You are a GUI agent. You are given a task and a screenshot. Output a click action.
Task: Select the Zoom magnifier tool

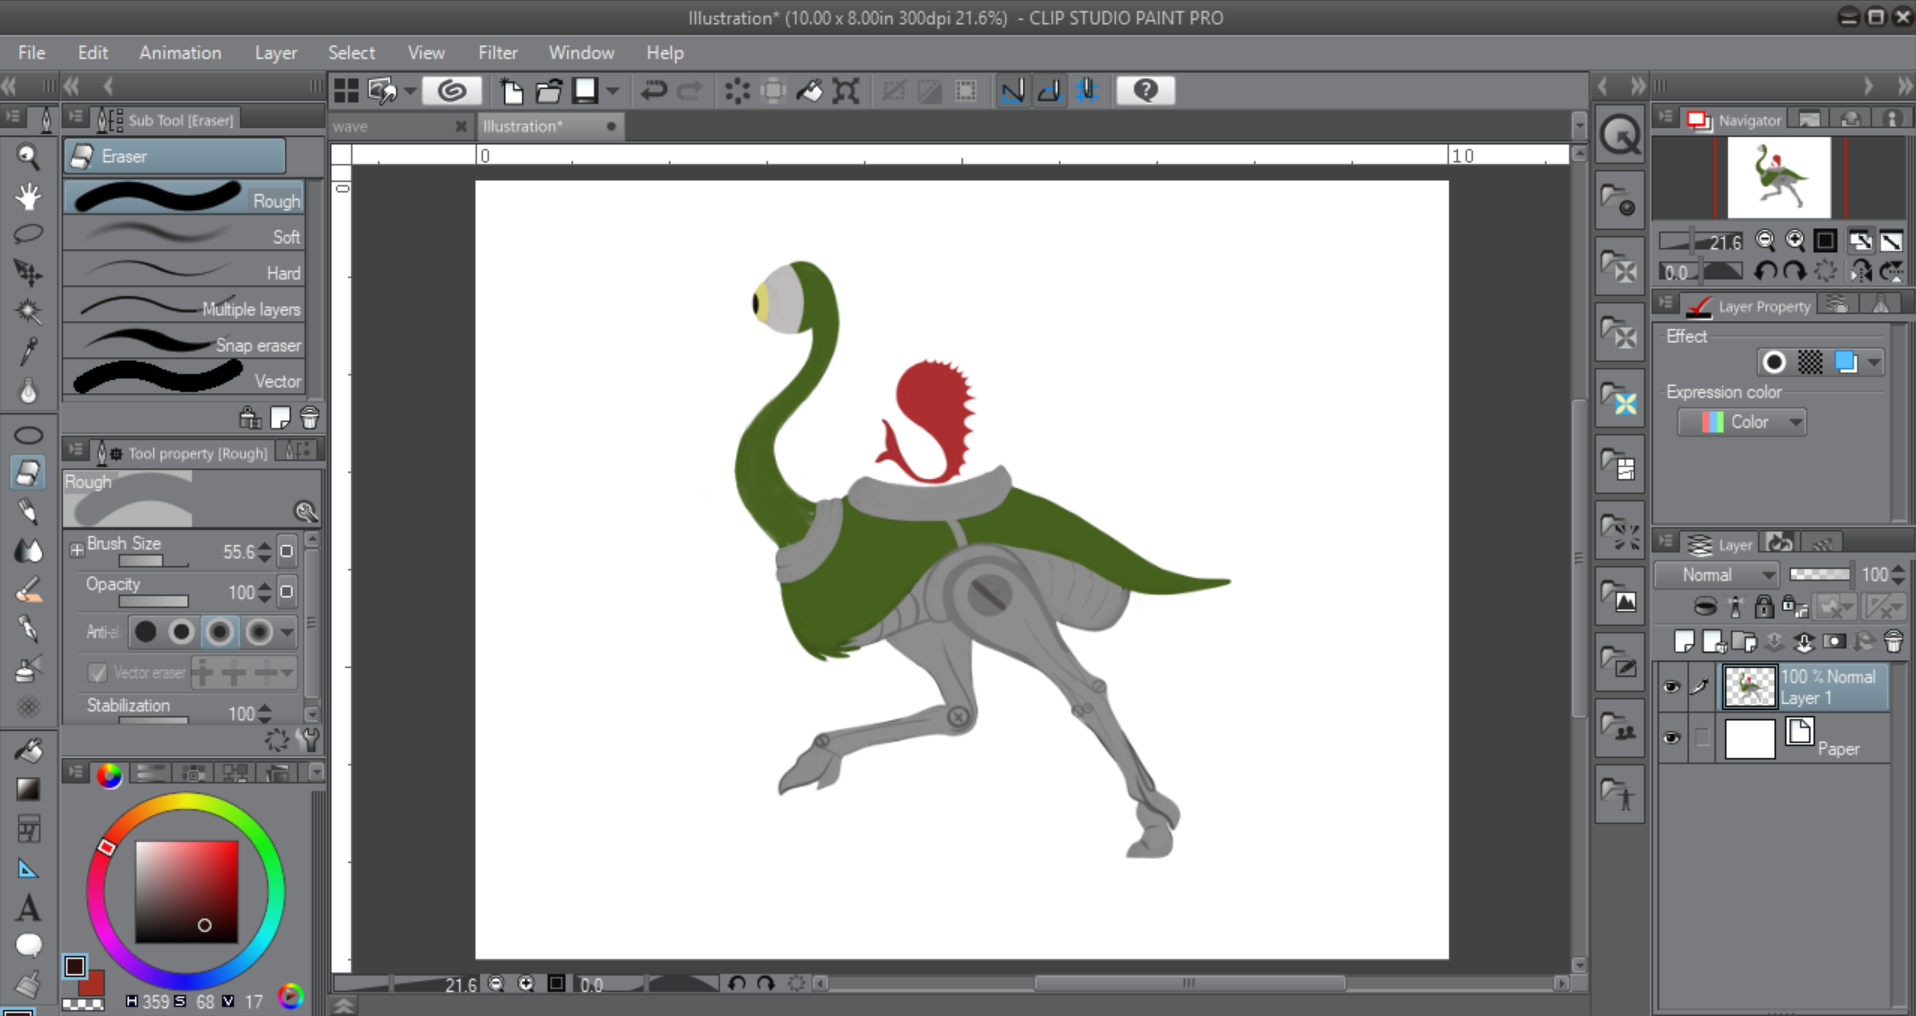[x=28, y=156]
